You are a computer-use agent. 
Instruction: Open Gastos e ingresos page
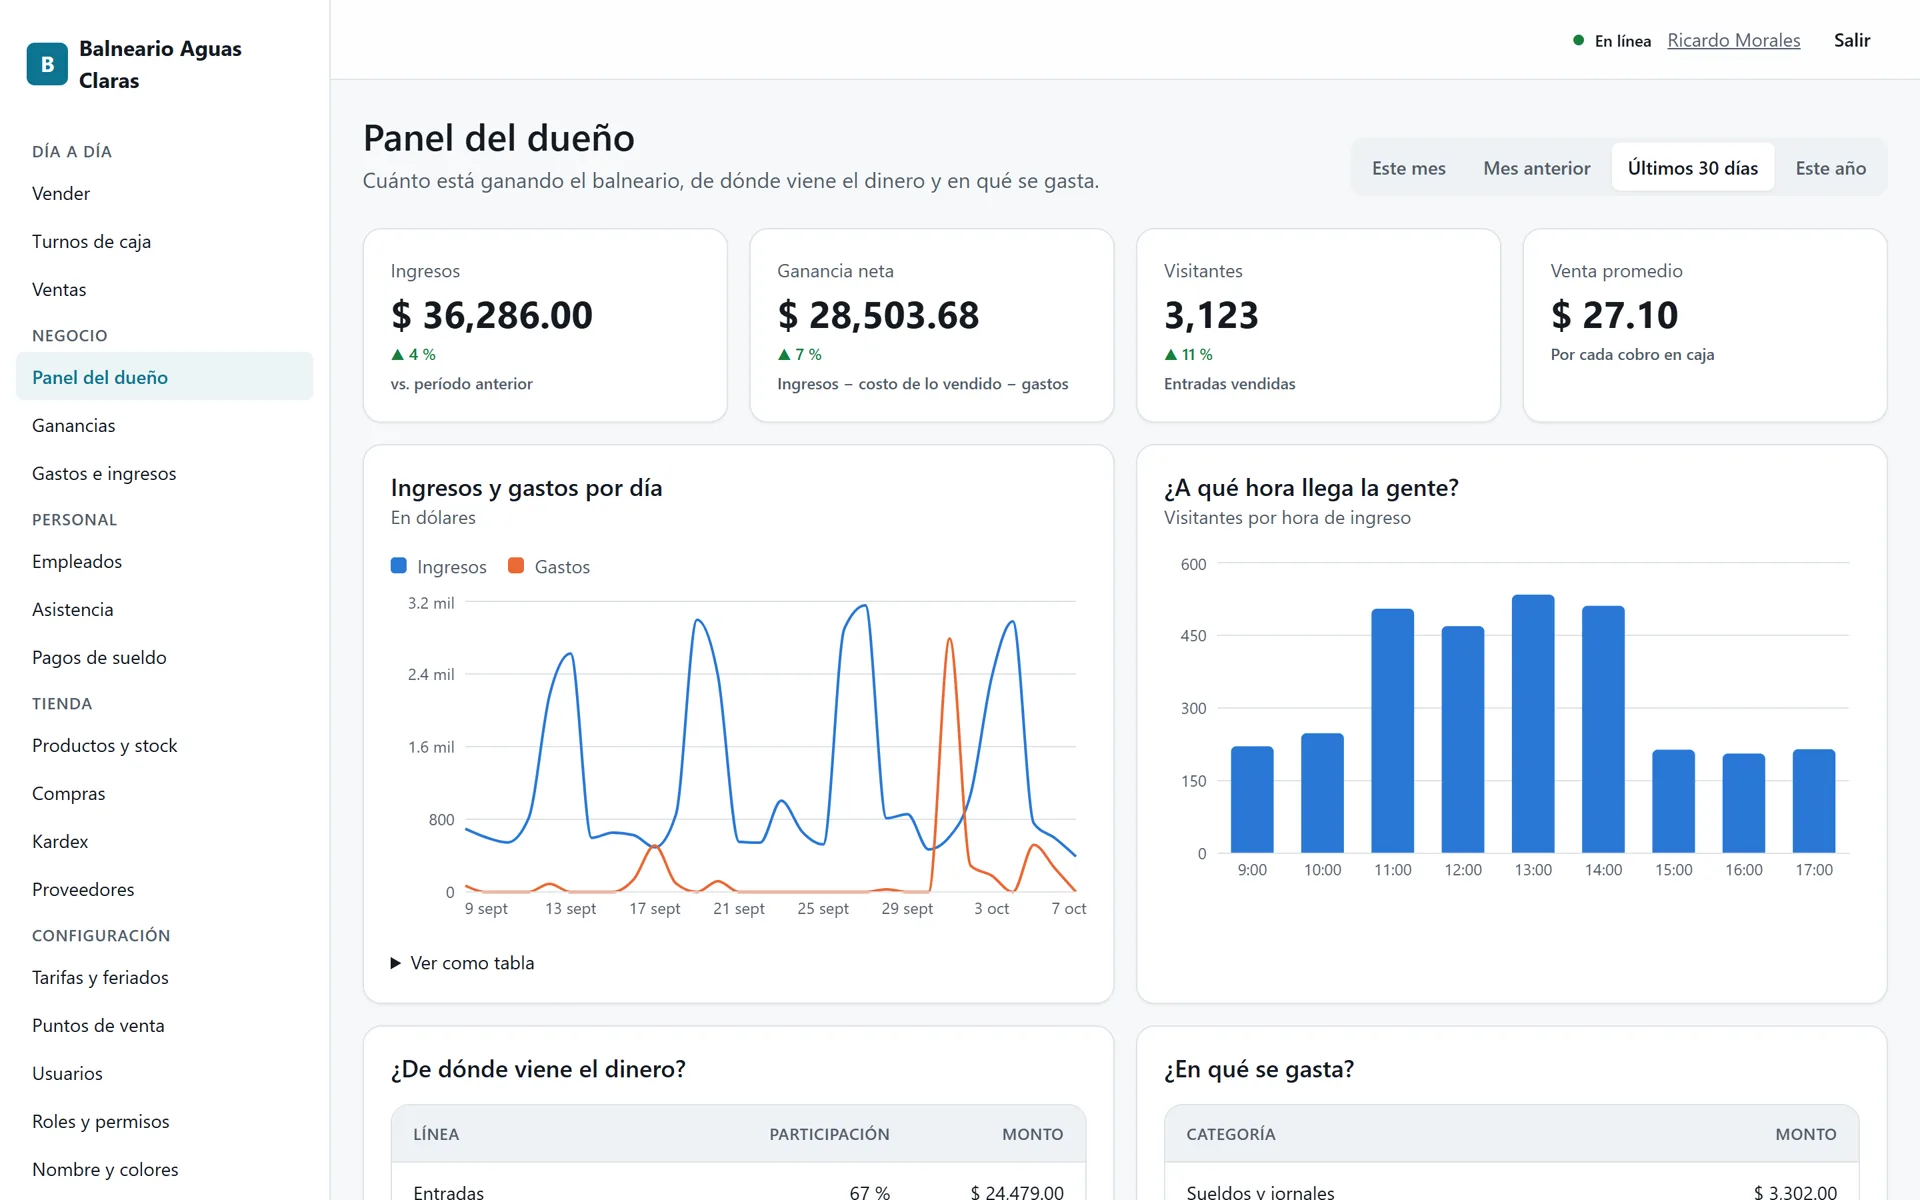click(164, 473)
